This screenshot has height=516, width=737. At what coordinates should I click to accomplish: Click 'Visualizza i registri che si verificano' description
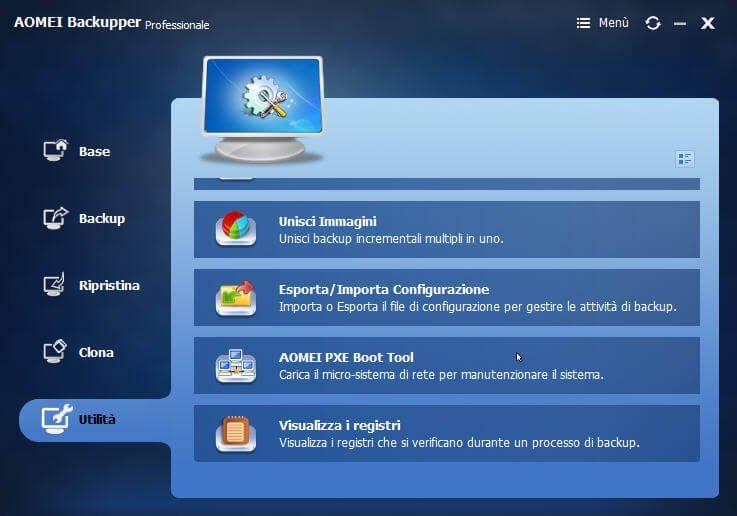point(459,443)
